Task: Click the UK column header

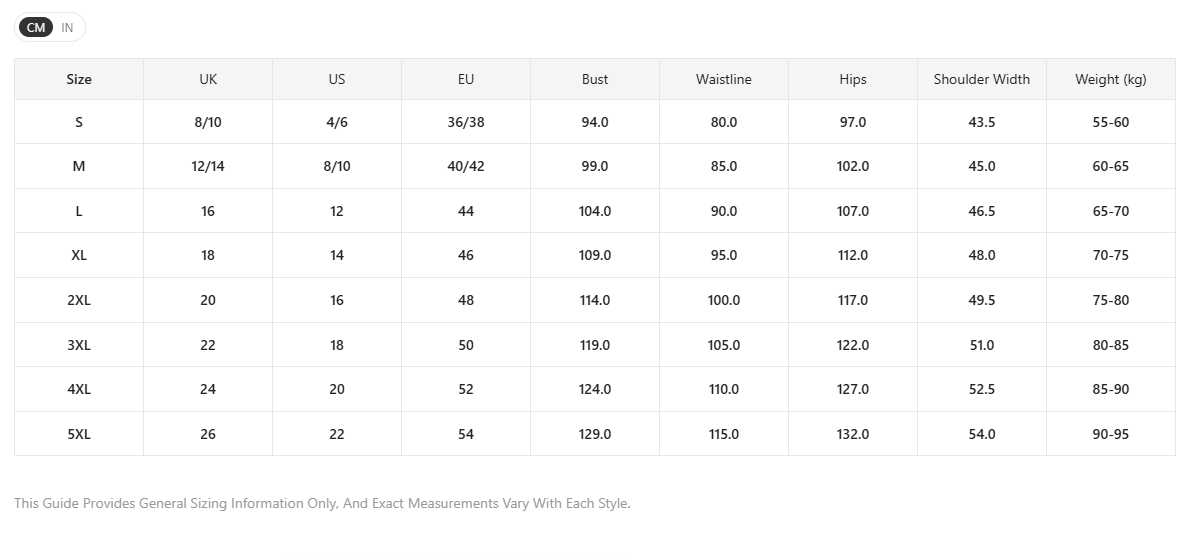Action: pyautogui.click(x=208, y=79)
